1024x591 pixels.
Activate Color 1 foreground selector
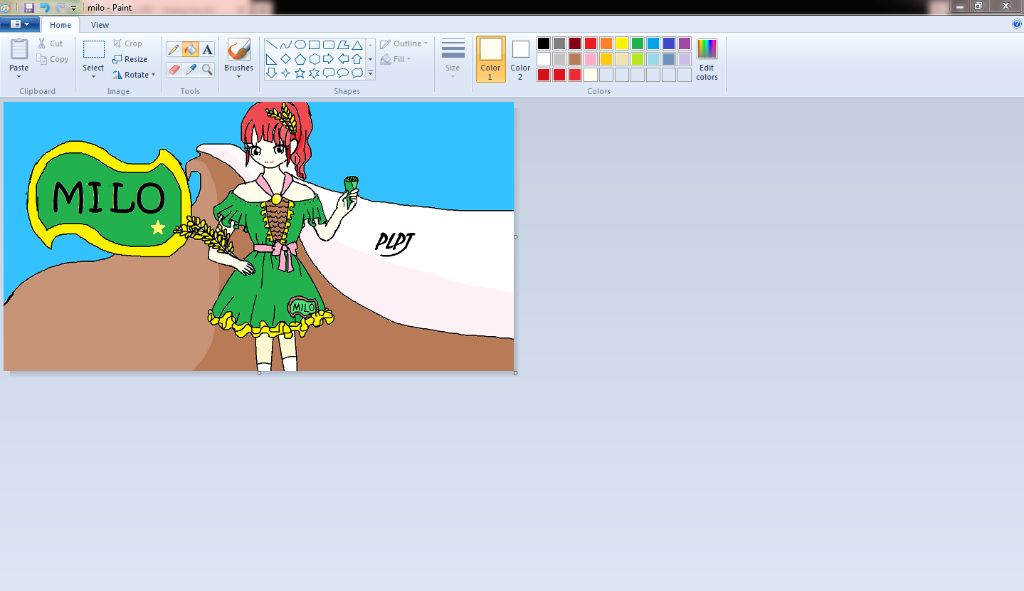coord(490,59)
